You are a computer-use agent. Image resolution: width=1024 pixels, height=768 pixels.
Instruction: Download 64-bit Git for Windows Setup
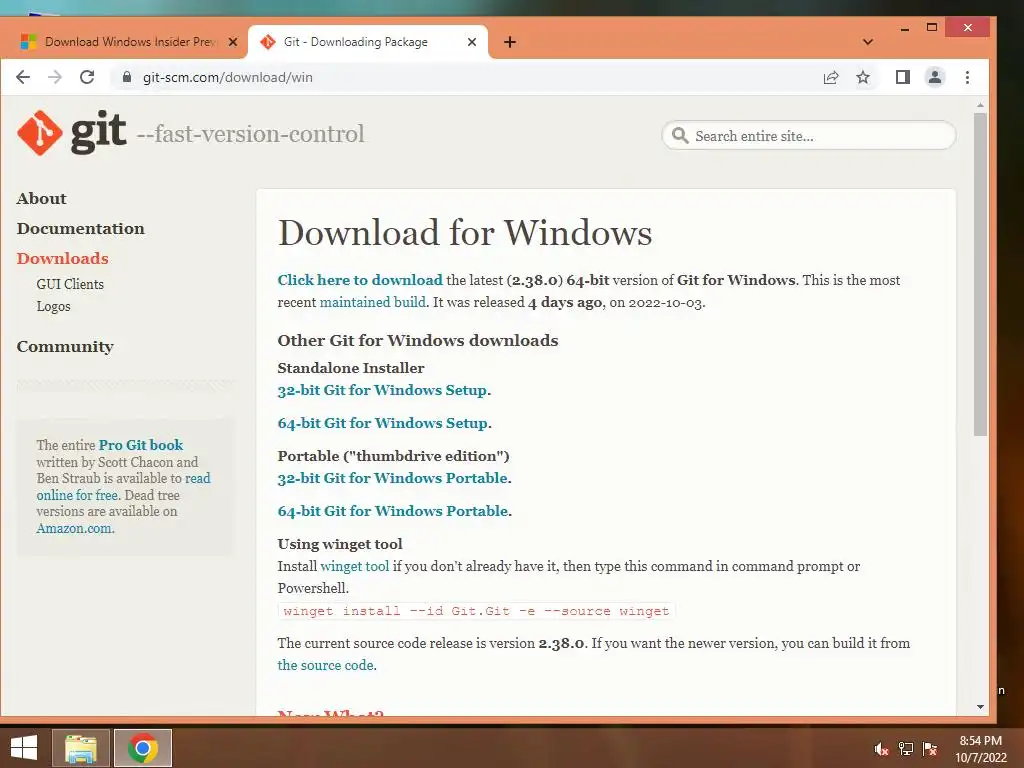(x=382, y=423)
